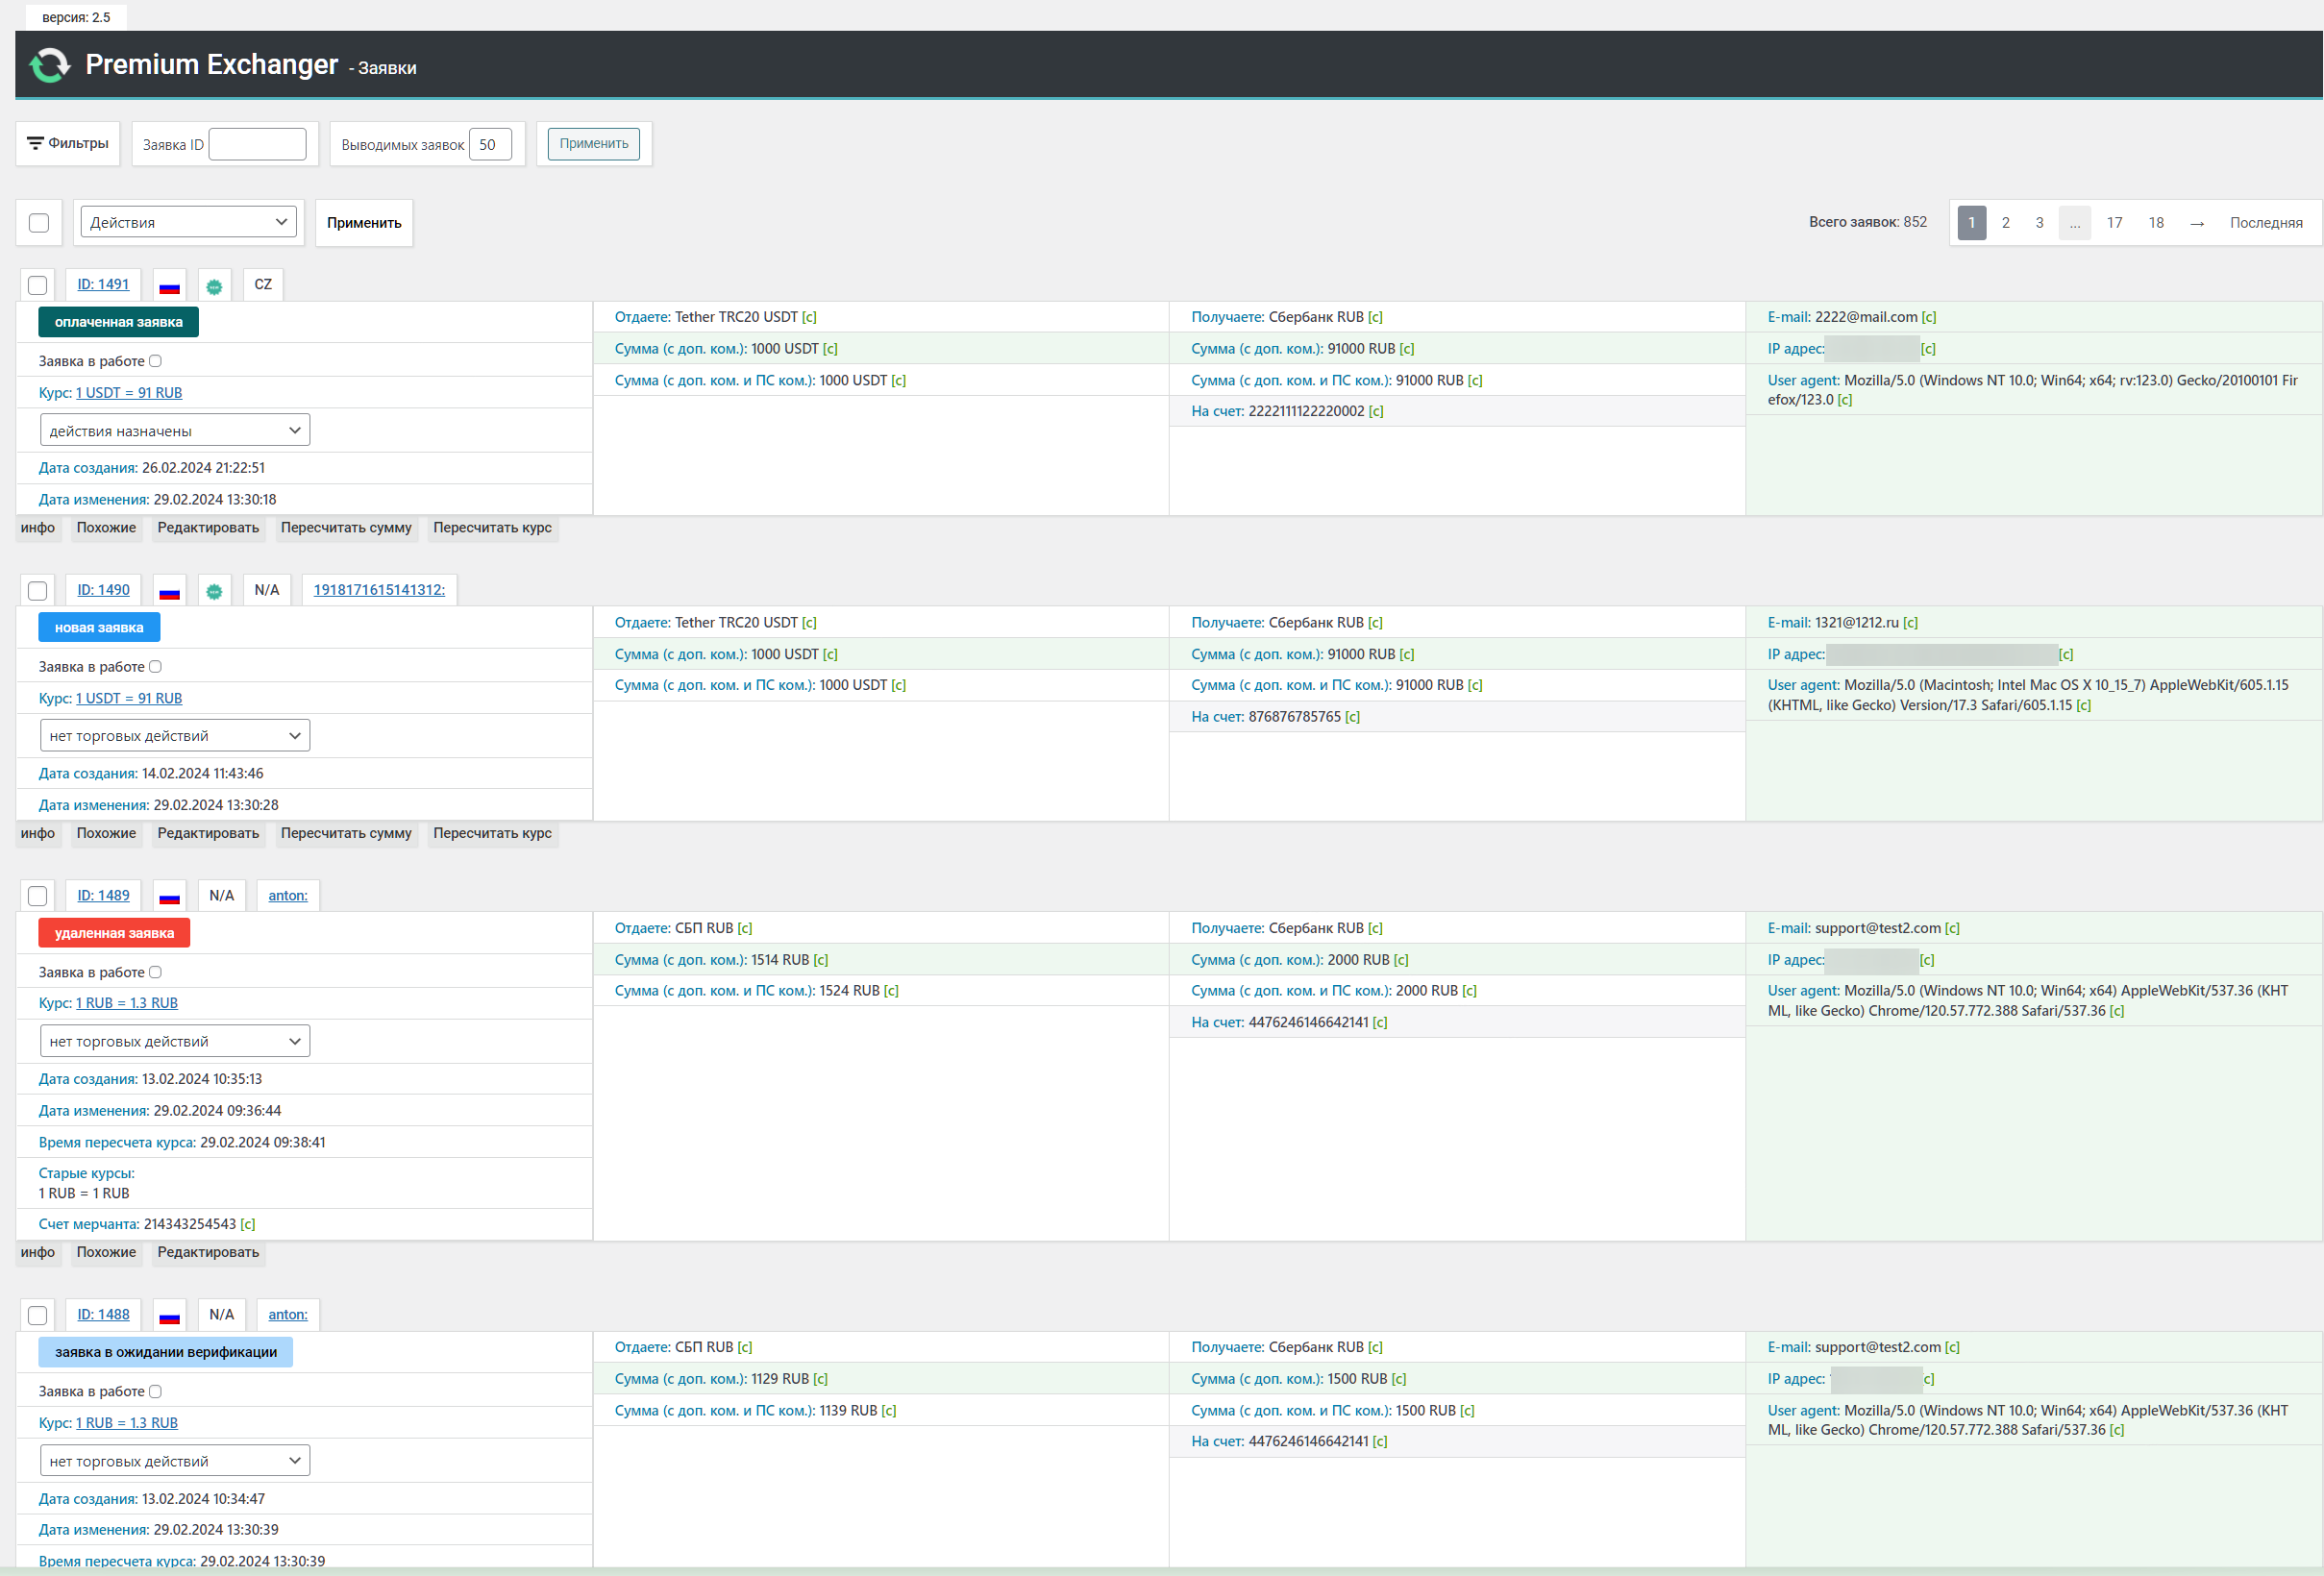This screenshot has height=1576, width=2324.
Task: Go to pagination page 2
Action: click(x=2005, y=223)
